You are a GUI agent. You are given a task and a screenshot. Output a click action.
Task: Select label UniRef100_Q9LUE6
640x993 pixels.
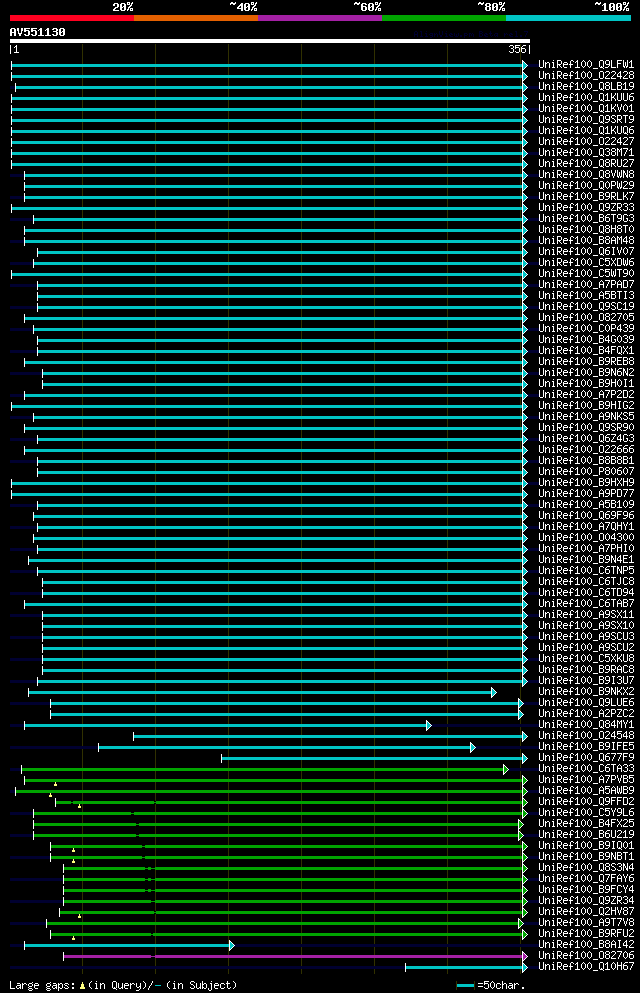(586, 702)
